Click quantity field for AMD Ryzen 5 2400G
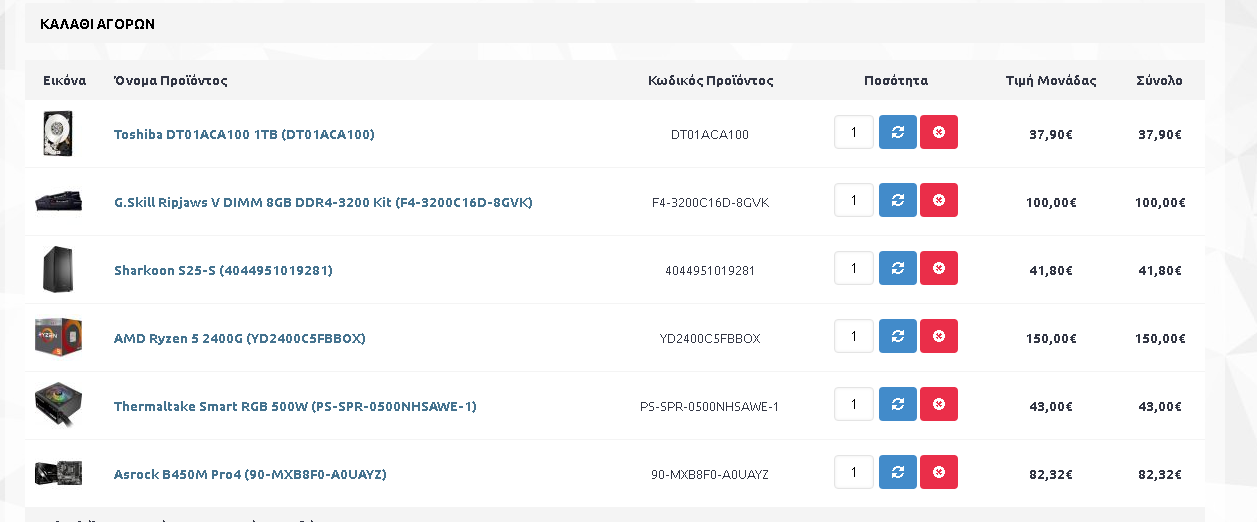 coord(854,336)
